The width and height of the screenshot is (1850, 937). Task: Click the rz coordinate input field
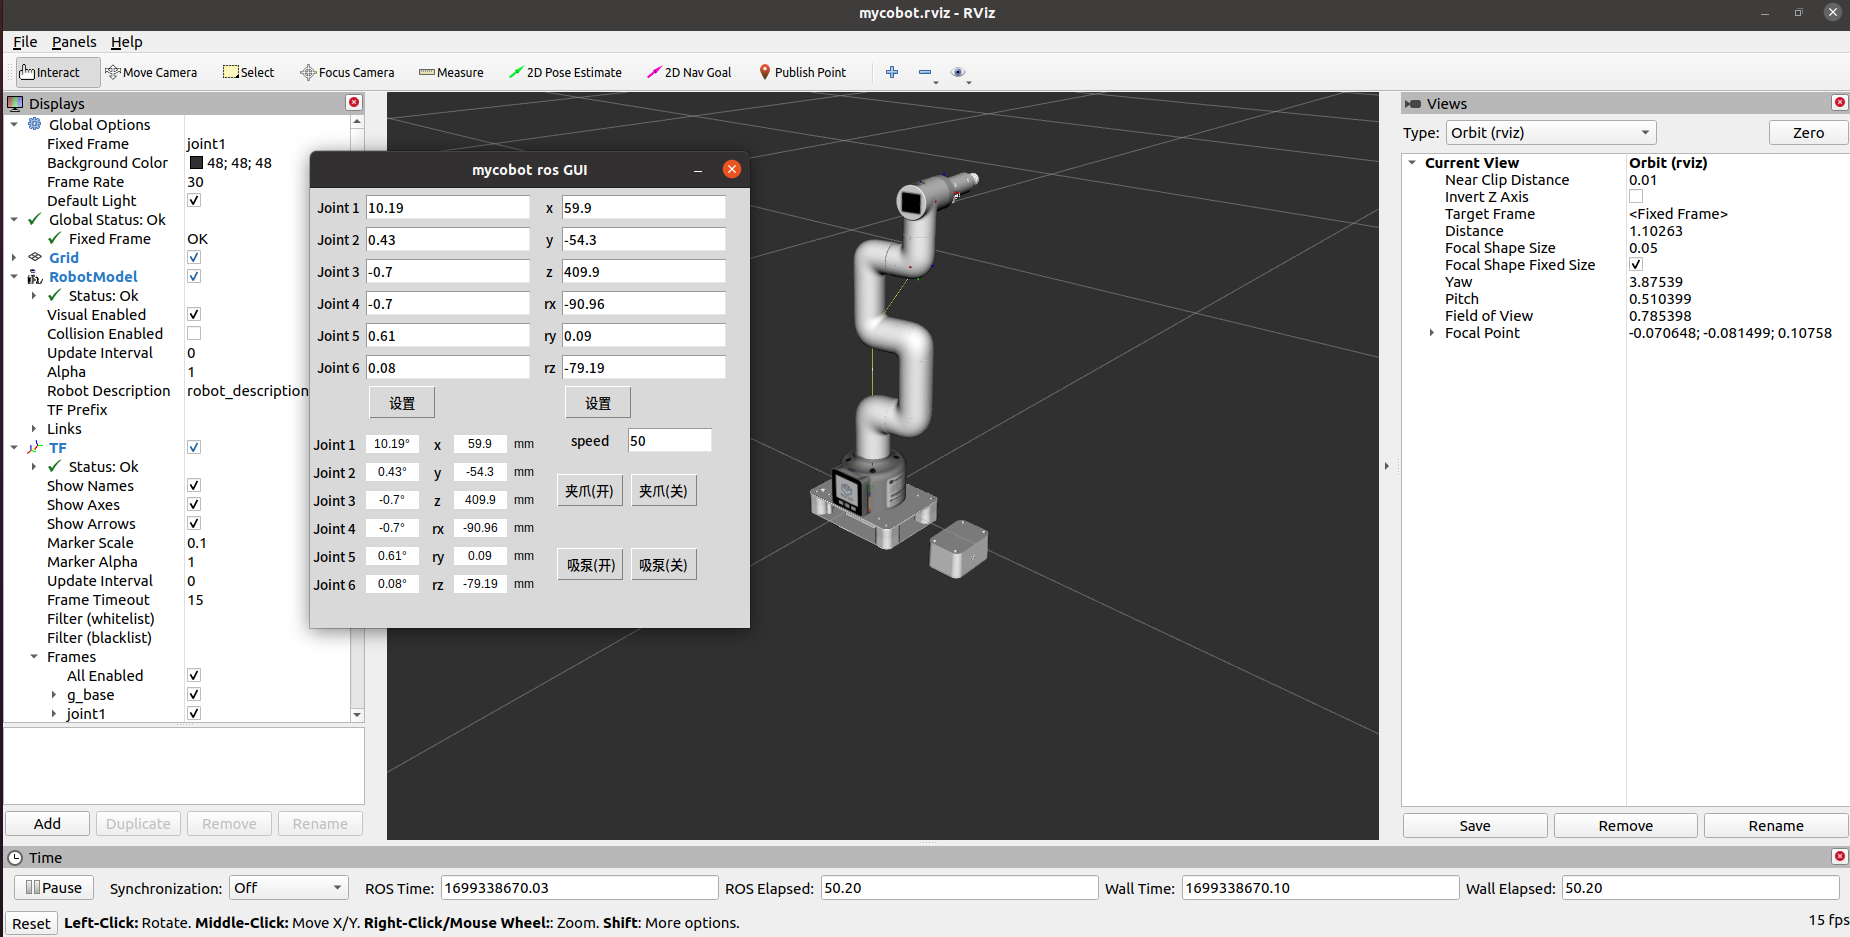pos(643,367)
